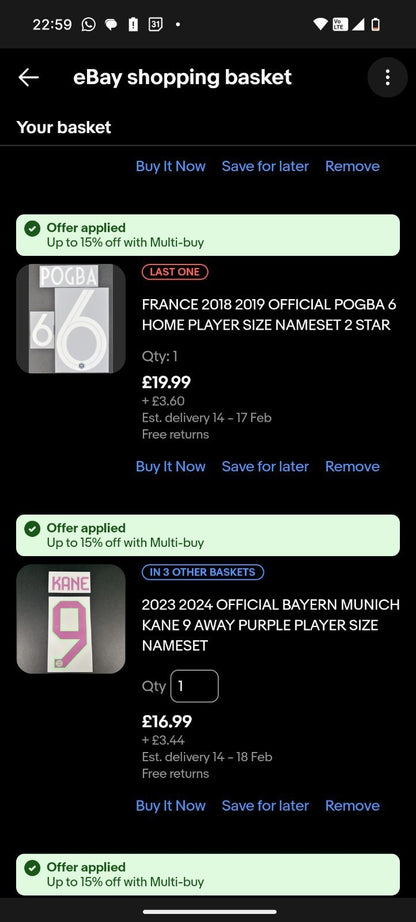The image size is (416, 922).
Task: Click Buy It Now for Kane nameset
Action: tap(171, 806)
